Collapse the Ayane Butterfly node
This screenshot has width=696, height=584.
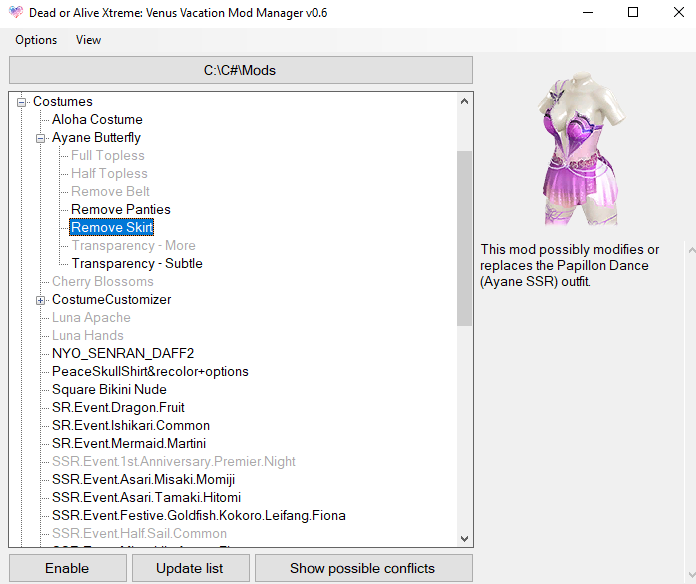coord(40,138)
